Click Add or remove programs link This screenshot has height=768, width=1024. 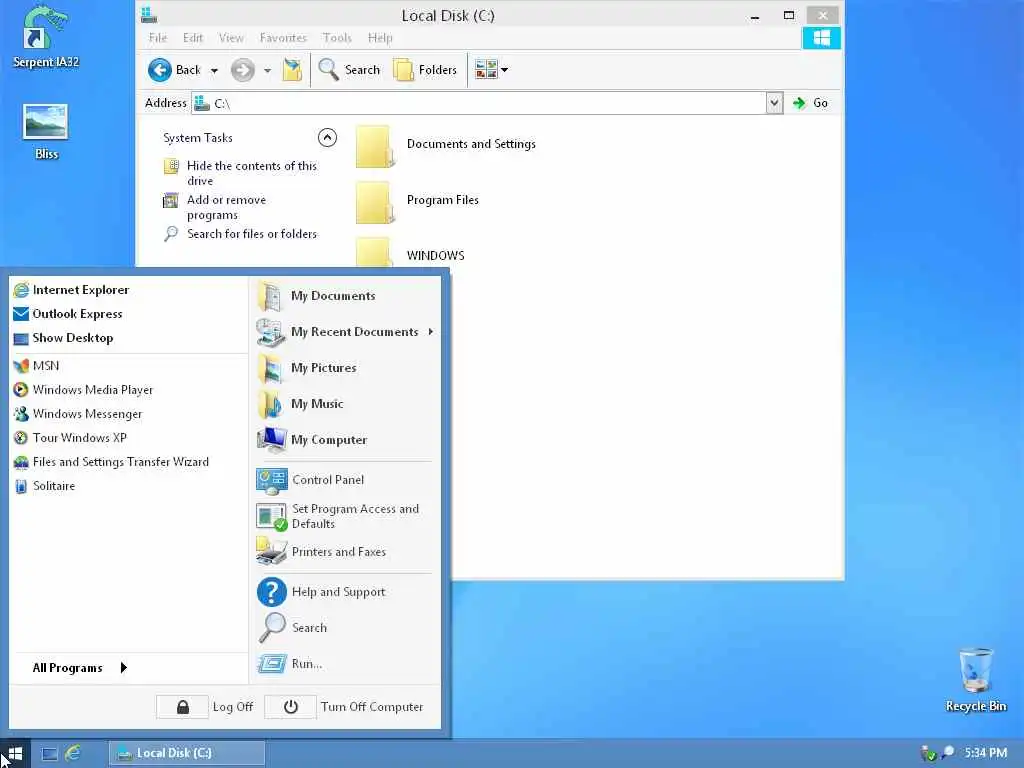(226, 207)
